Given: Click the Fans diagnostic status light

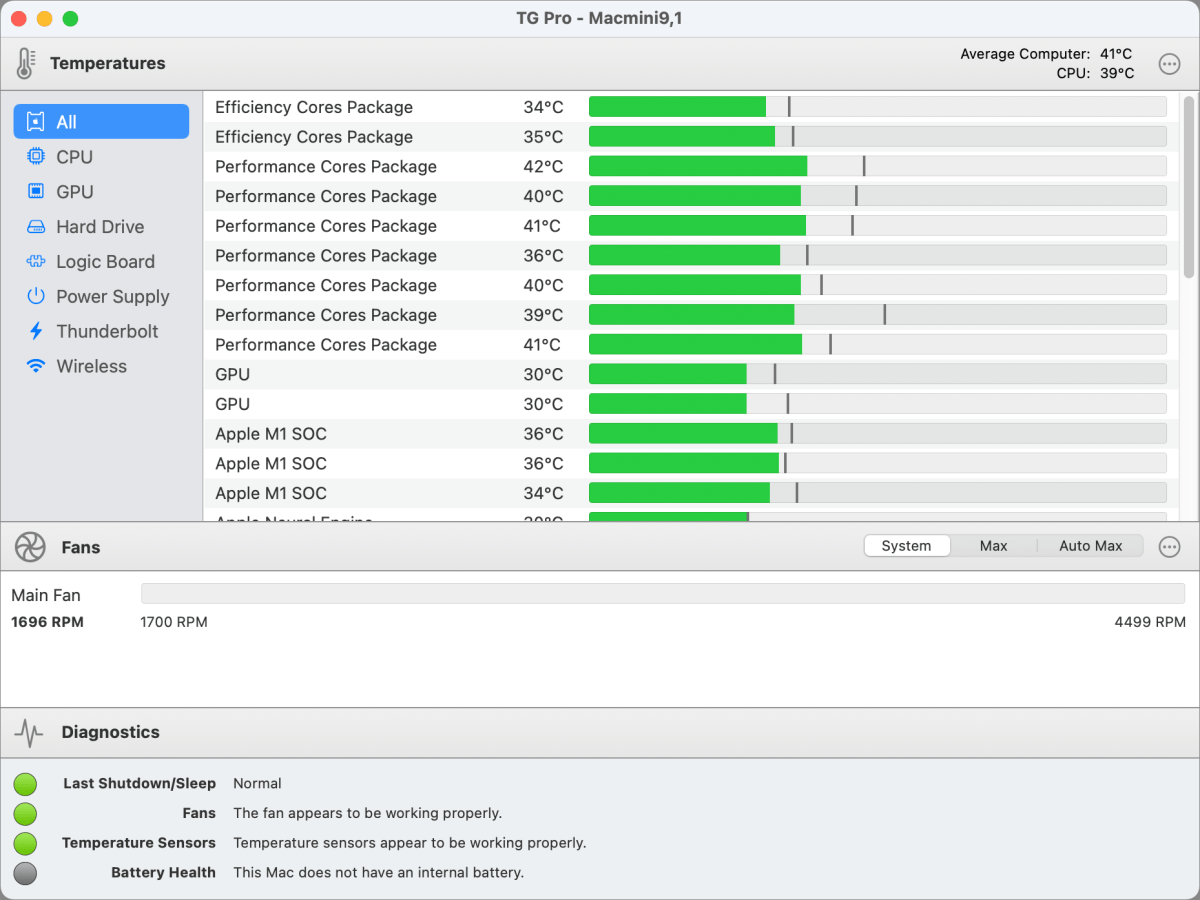Looking at the screenshot, I should (x=25, y=813).
